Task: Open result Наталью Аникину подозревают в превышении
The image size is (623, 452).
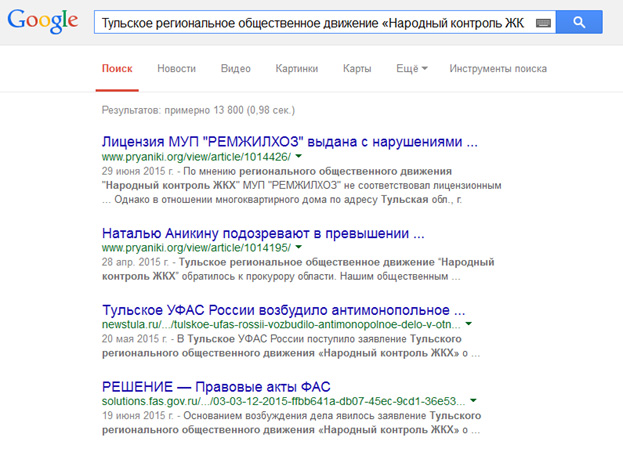Action: (x=263, y=234)
